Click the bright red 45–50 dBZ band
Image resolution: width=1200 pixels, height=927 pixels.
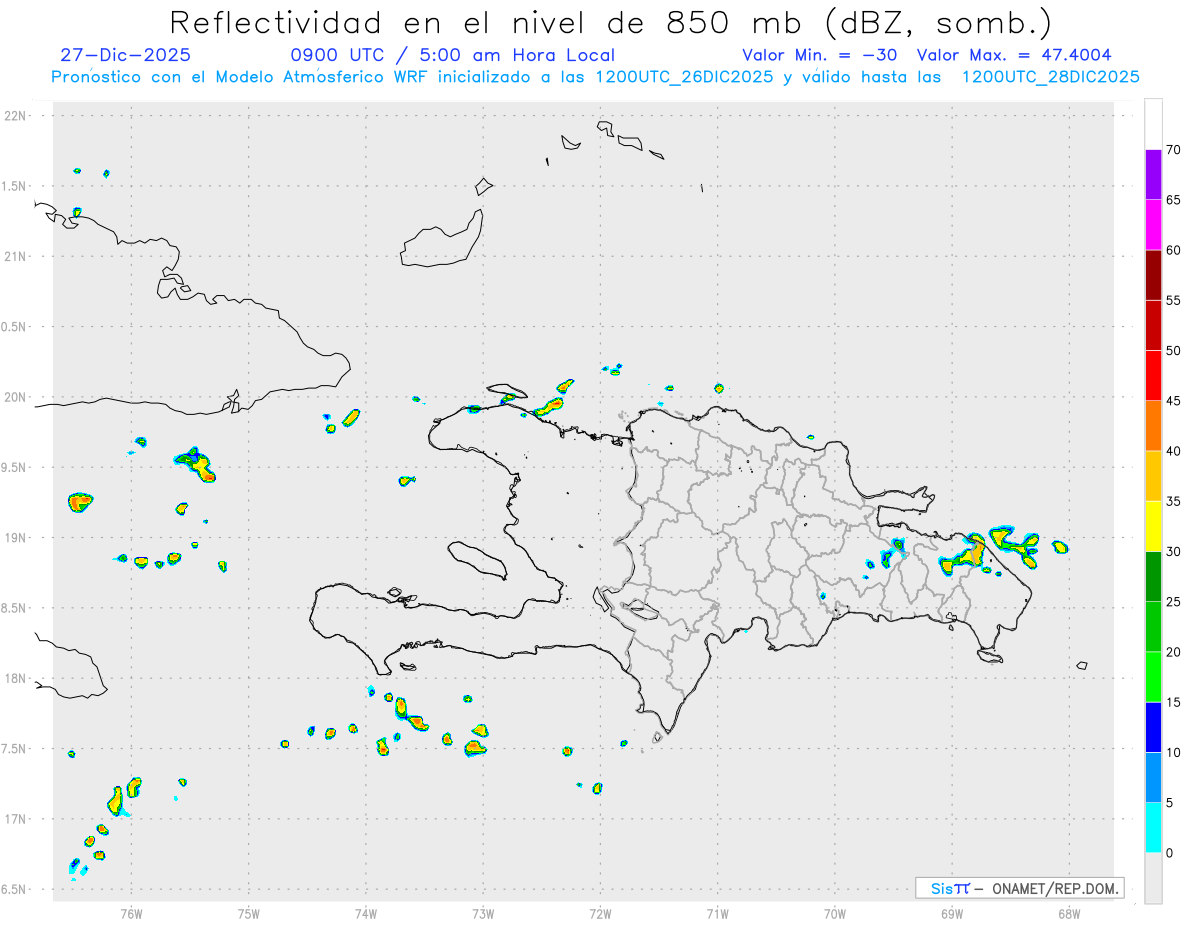1153,375
